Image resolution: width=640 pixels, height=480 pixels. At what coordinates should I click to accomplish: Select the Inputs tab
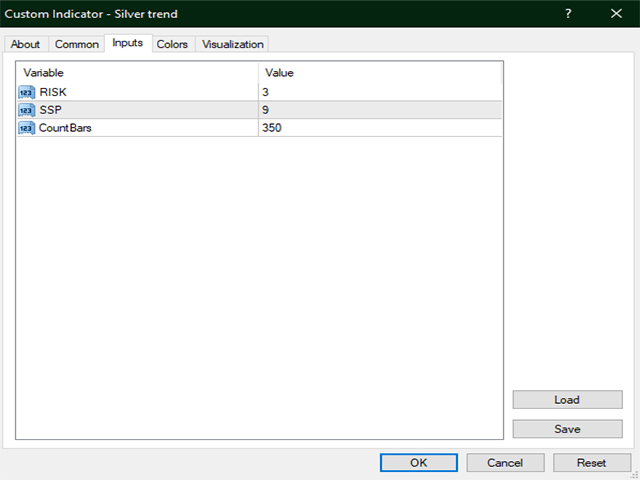127,43
